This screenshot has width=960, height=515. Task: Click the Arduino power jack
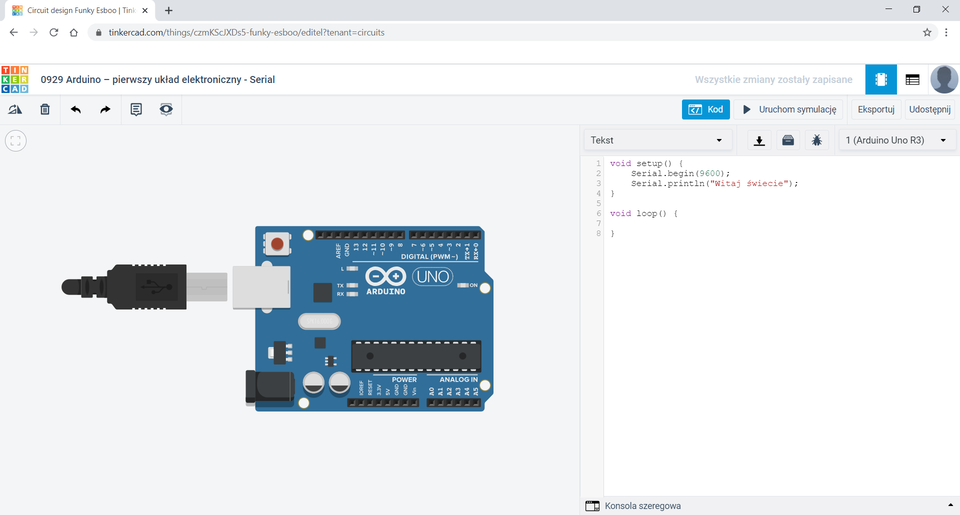[x=270, y=388]
